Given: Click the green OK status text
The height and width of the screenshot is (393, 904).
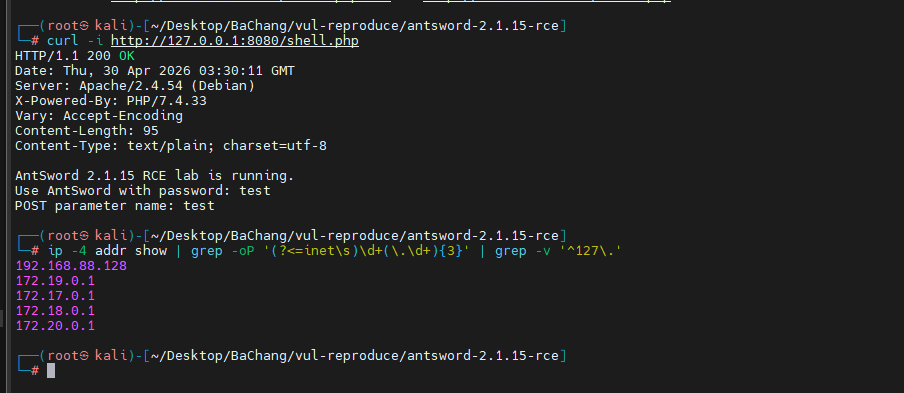Looking at the screenshot, I should pos(127,56).
